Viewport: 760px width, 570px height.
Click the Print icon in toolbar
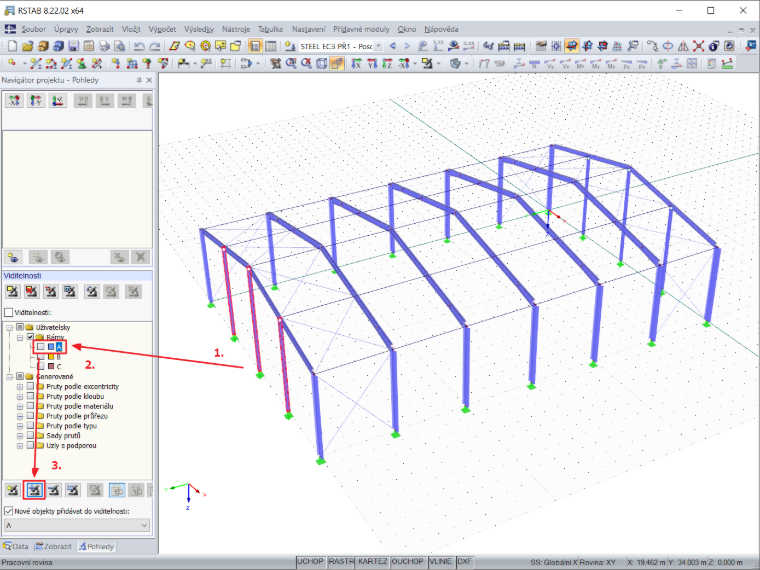click(x=104, y=46)
